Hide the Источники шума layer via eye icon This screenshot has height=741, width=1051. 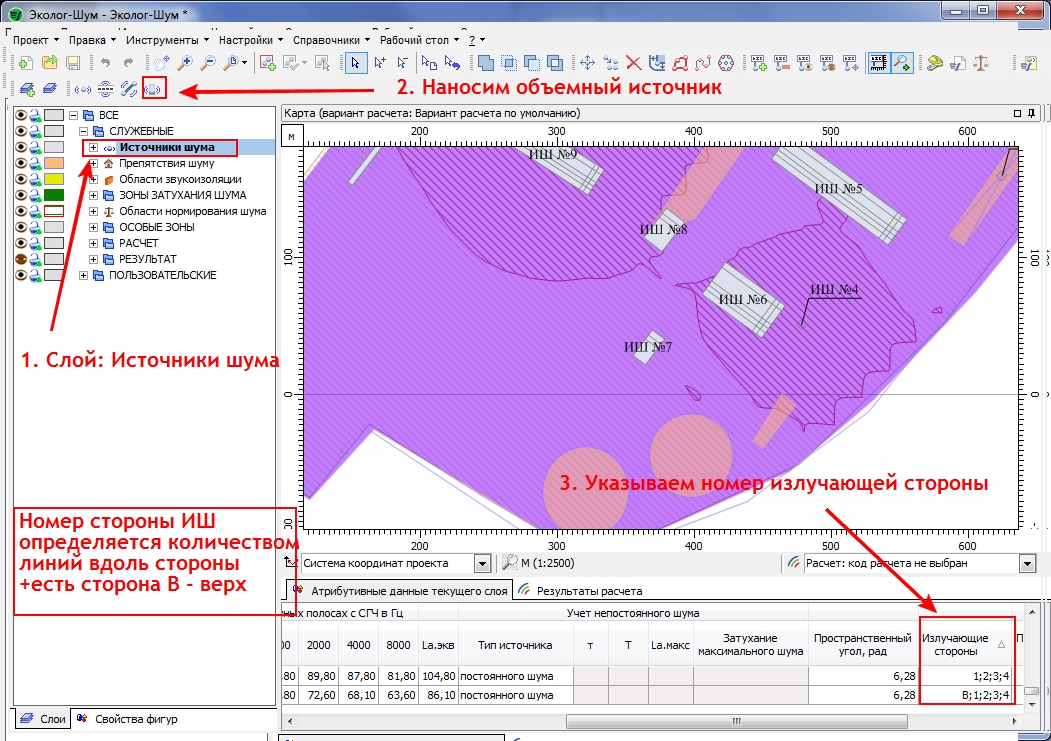tap(22, 147)
